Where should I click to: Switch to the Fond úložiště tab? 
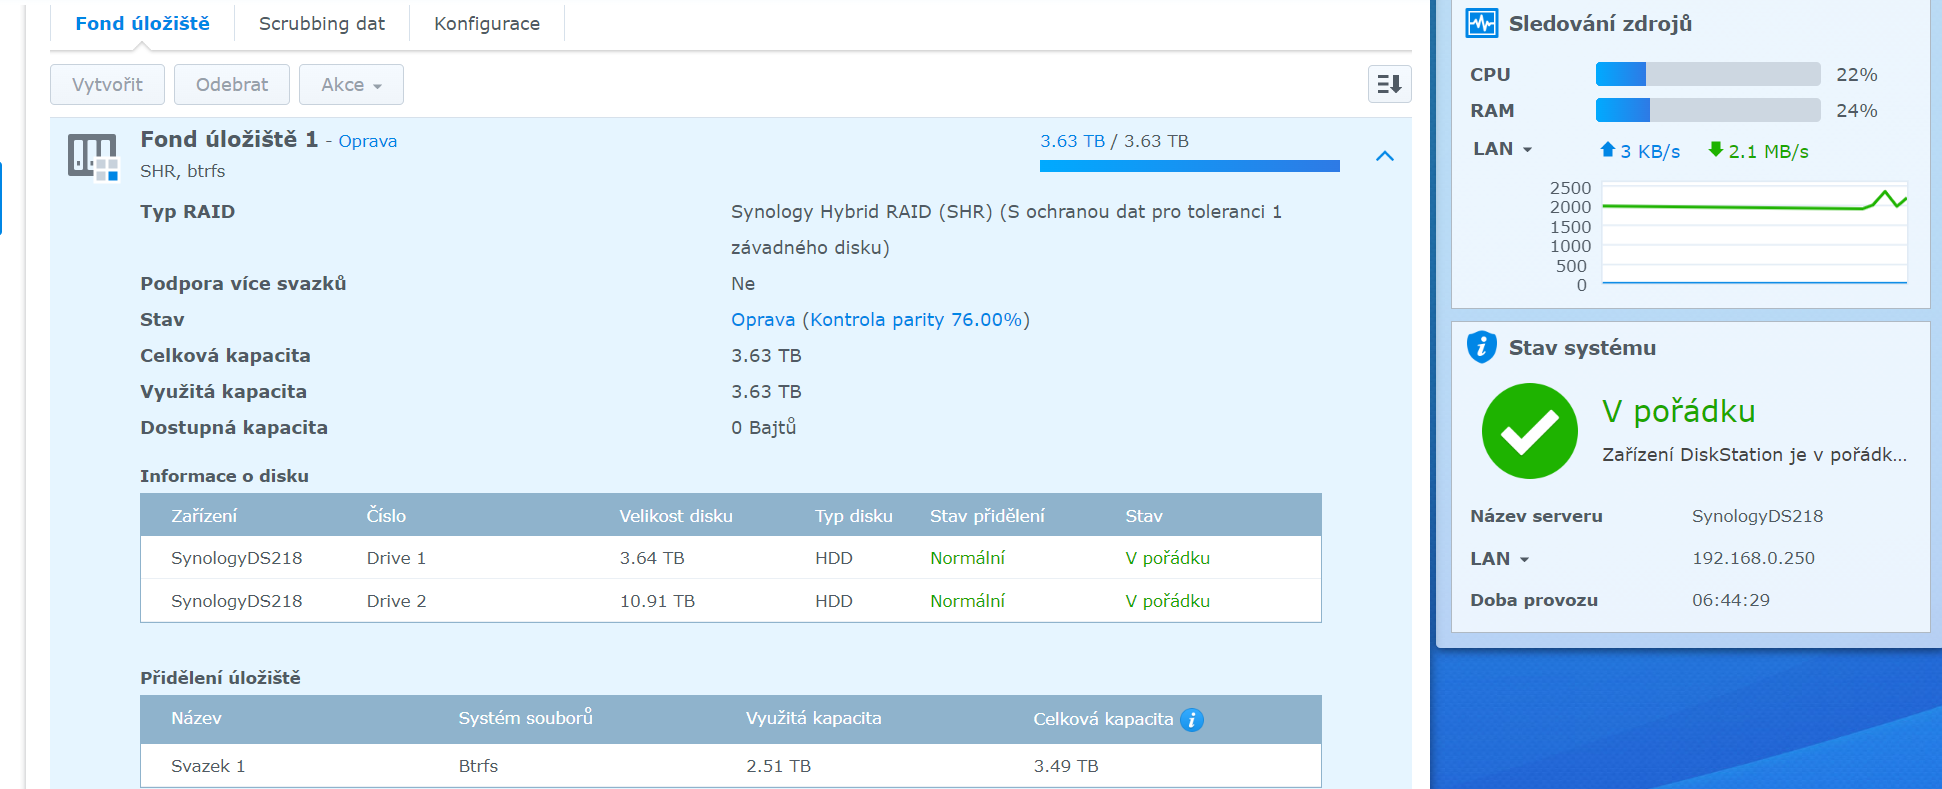click(142, 23)
